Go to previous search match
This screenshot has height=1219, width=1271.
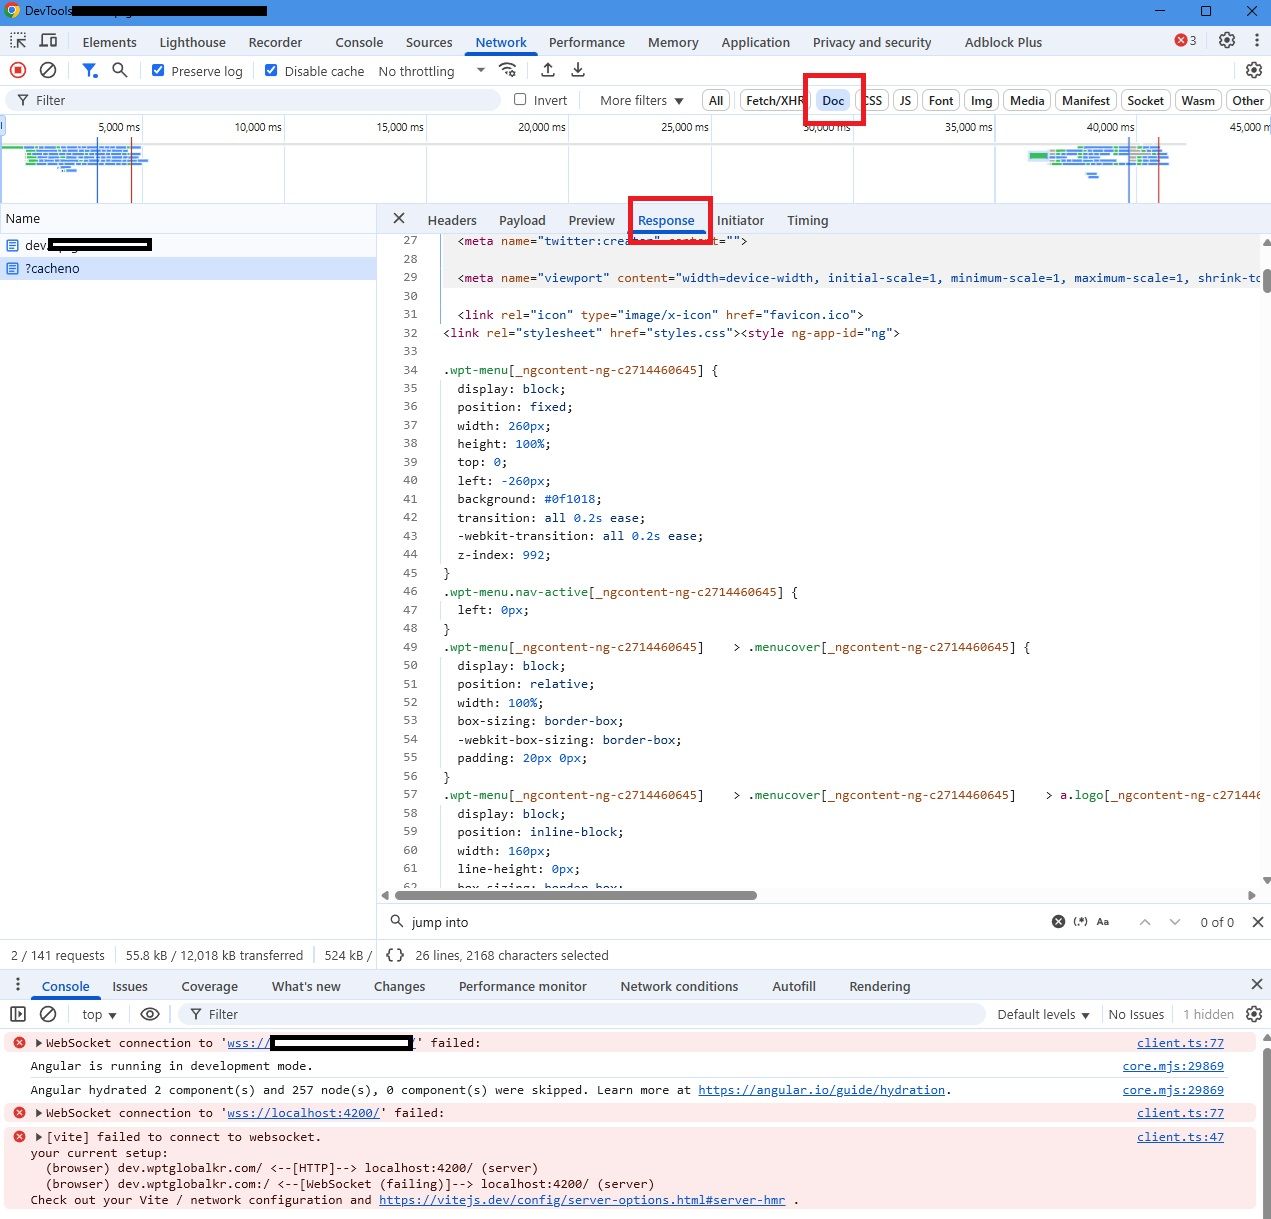pyautogui.click(x=1145, y=922)
